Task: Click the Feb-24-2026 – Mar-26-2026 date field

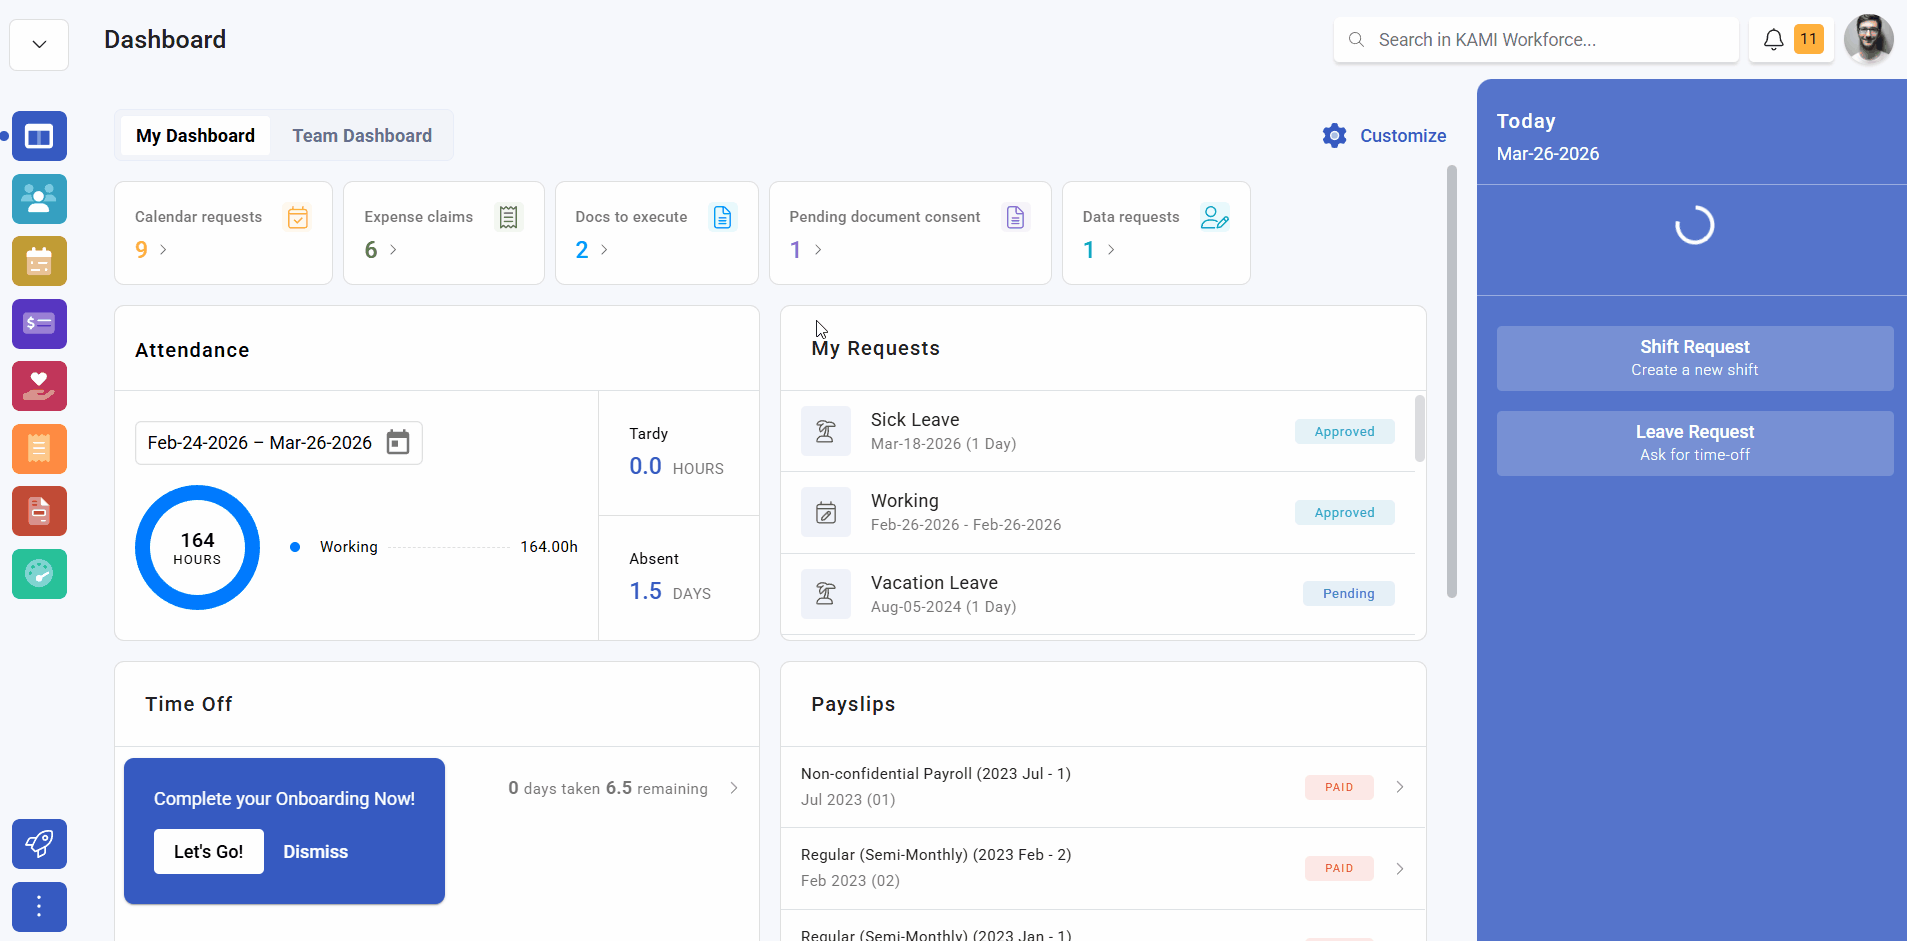Action: [279, 443]
